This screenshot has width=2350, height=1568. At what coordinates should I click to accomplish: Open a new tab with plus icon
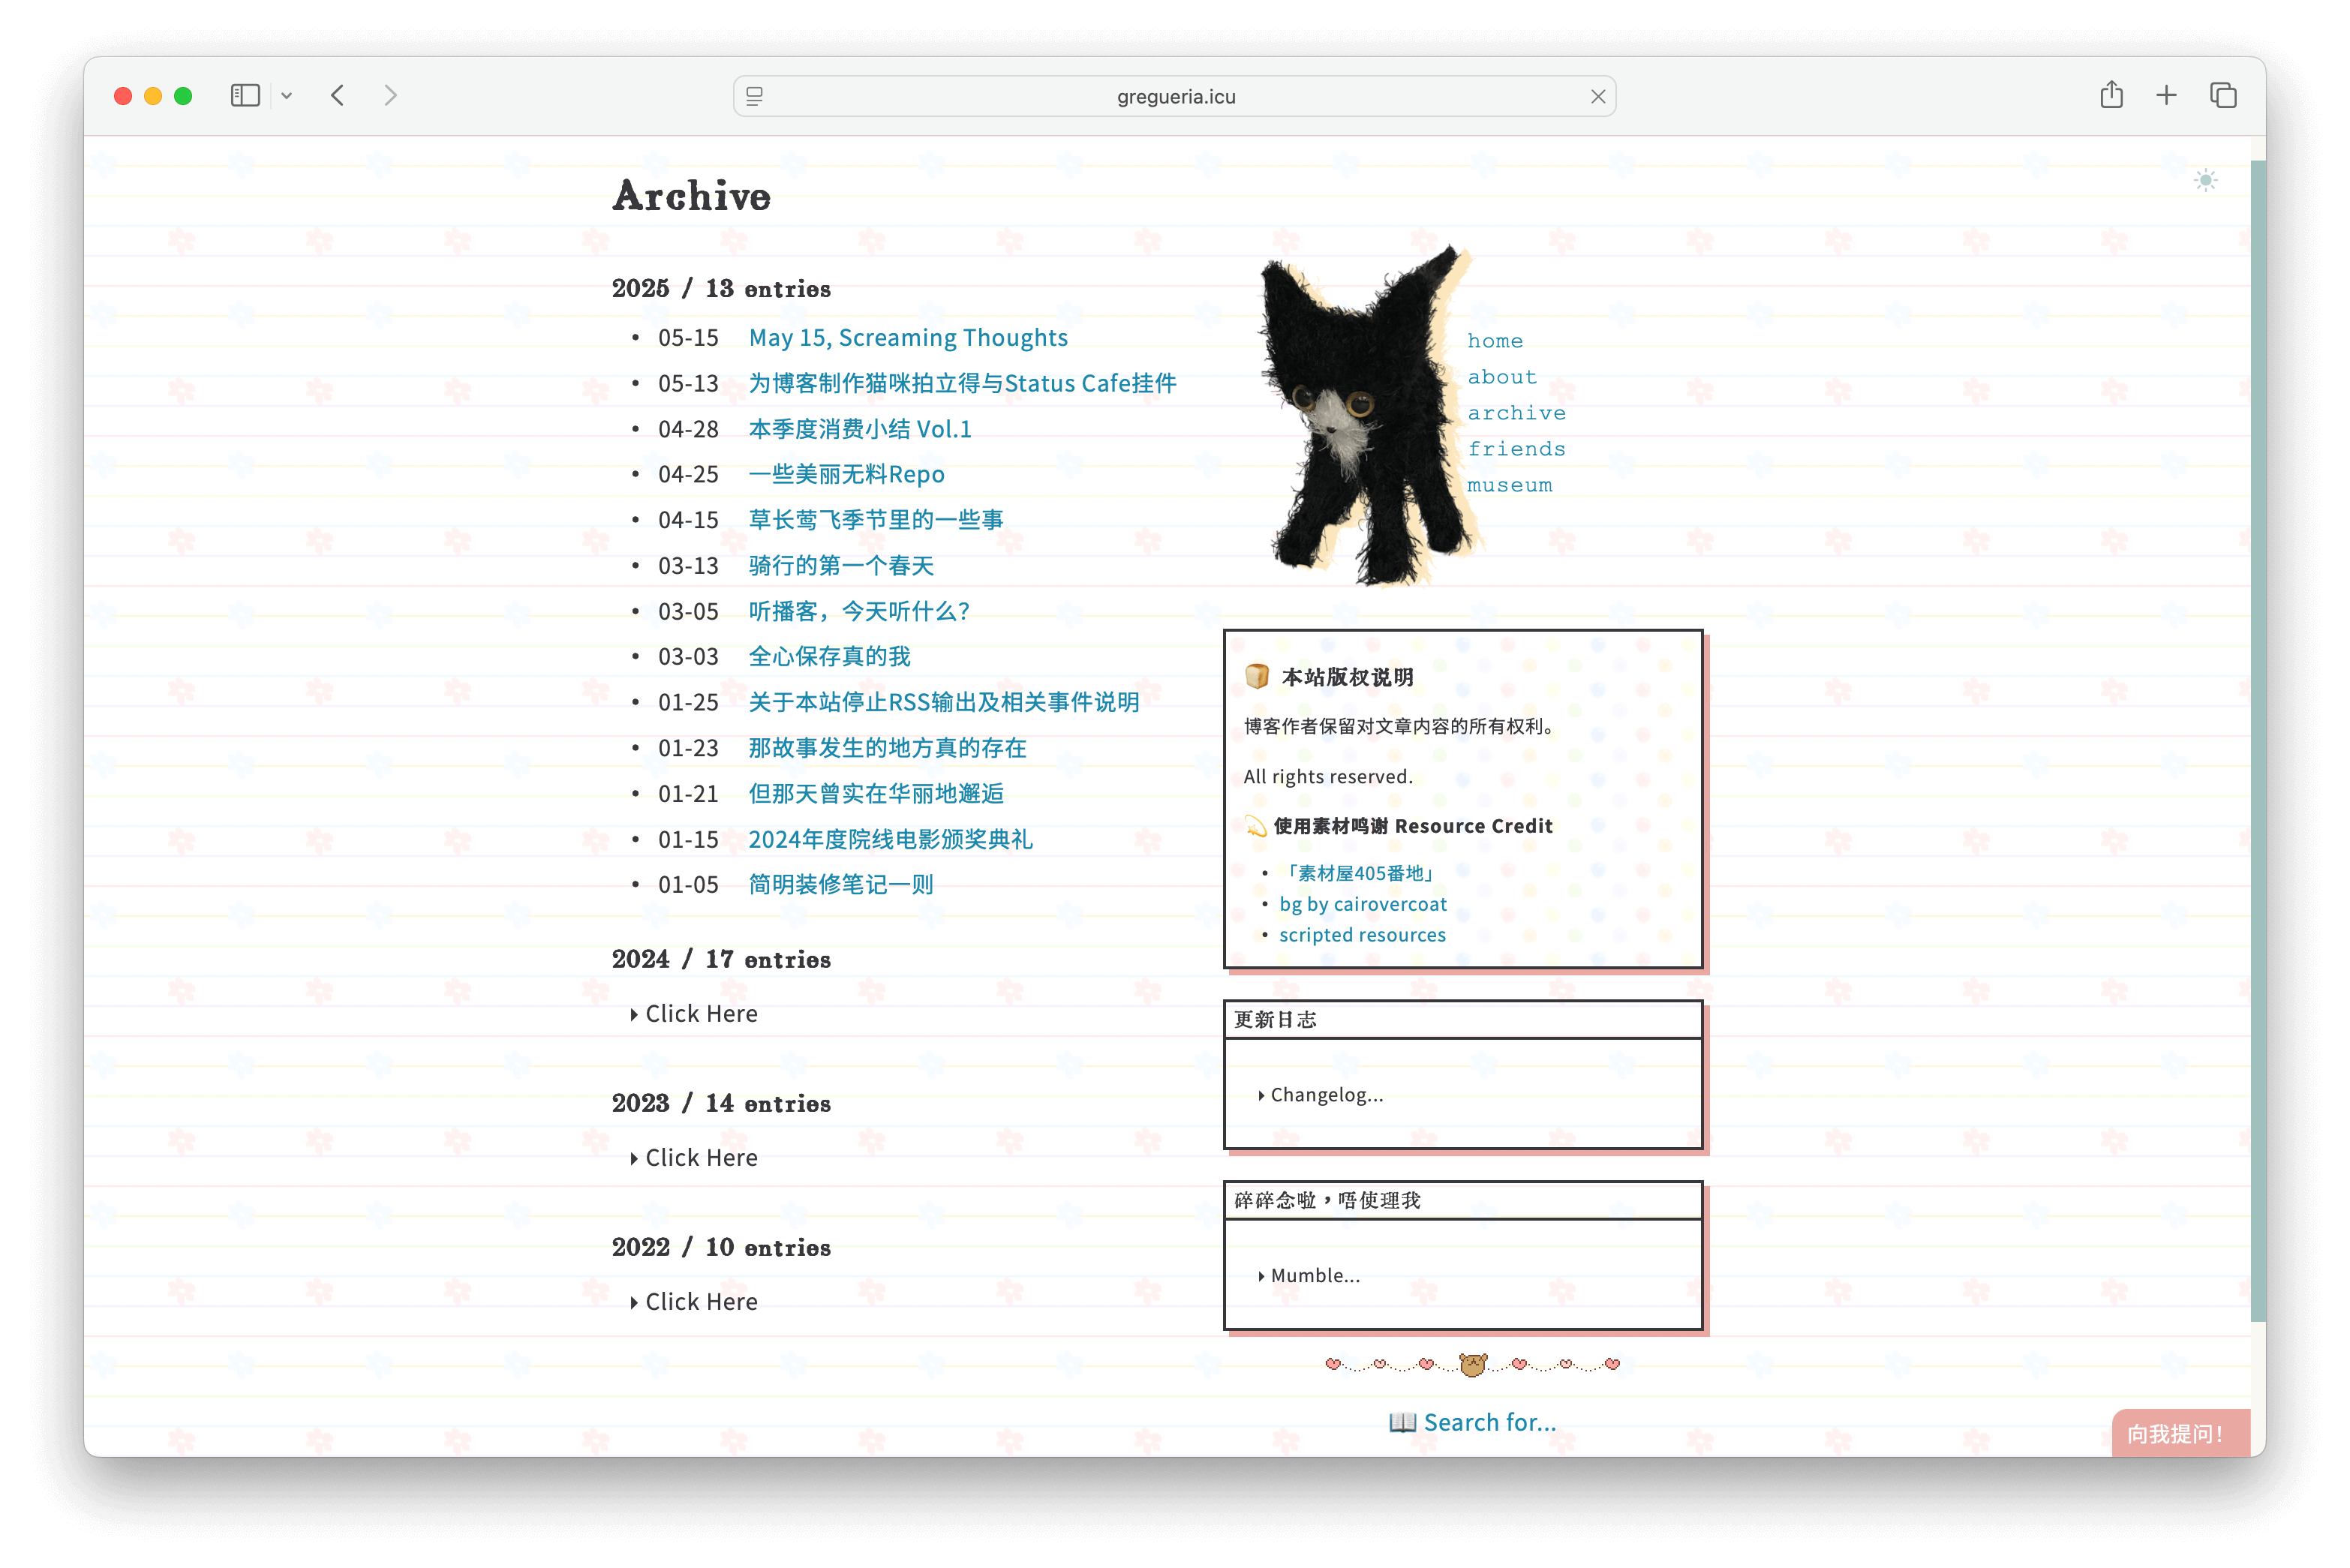(2166, 95)
